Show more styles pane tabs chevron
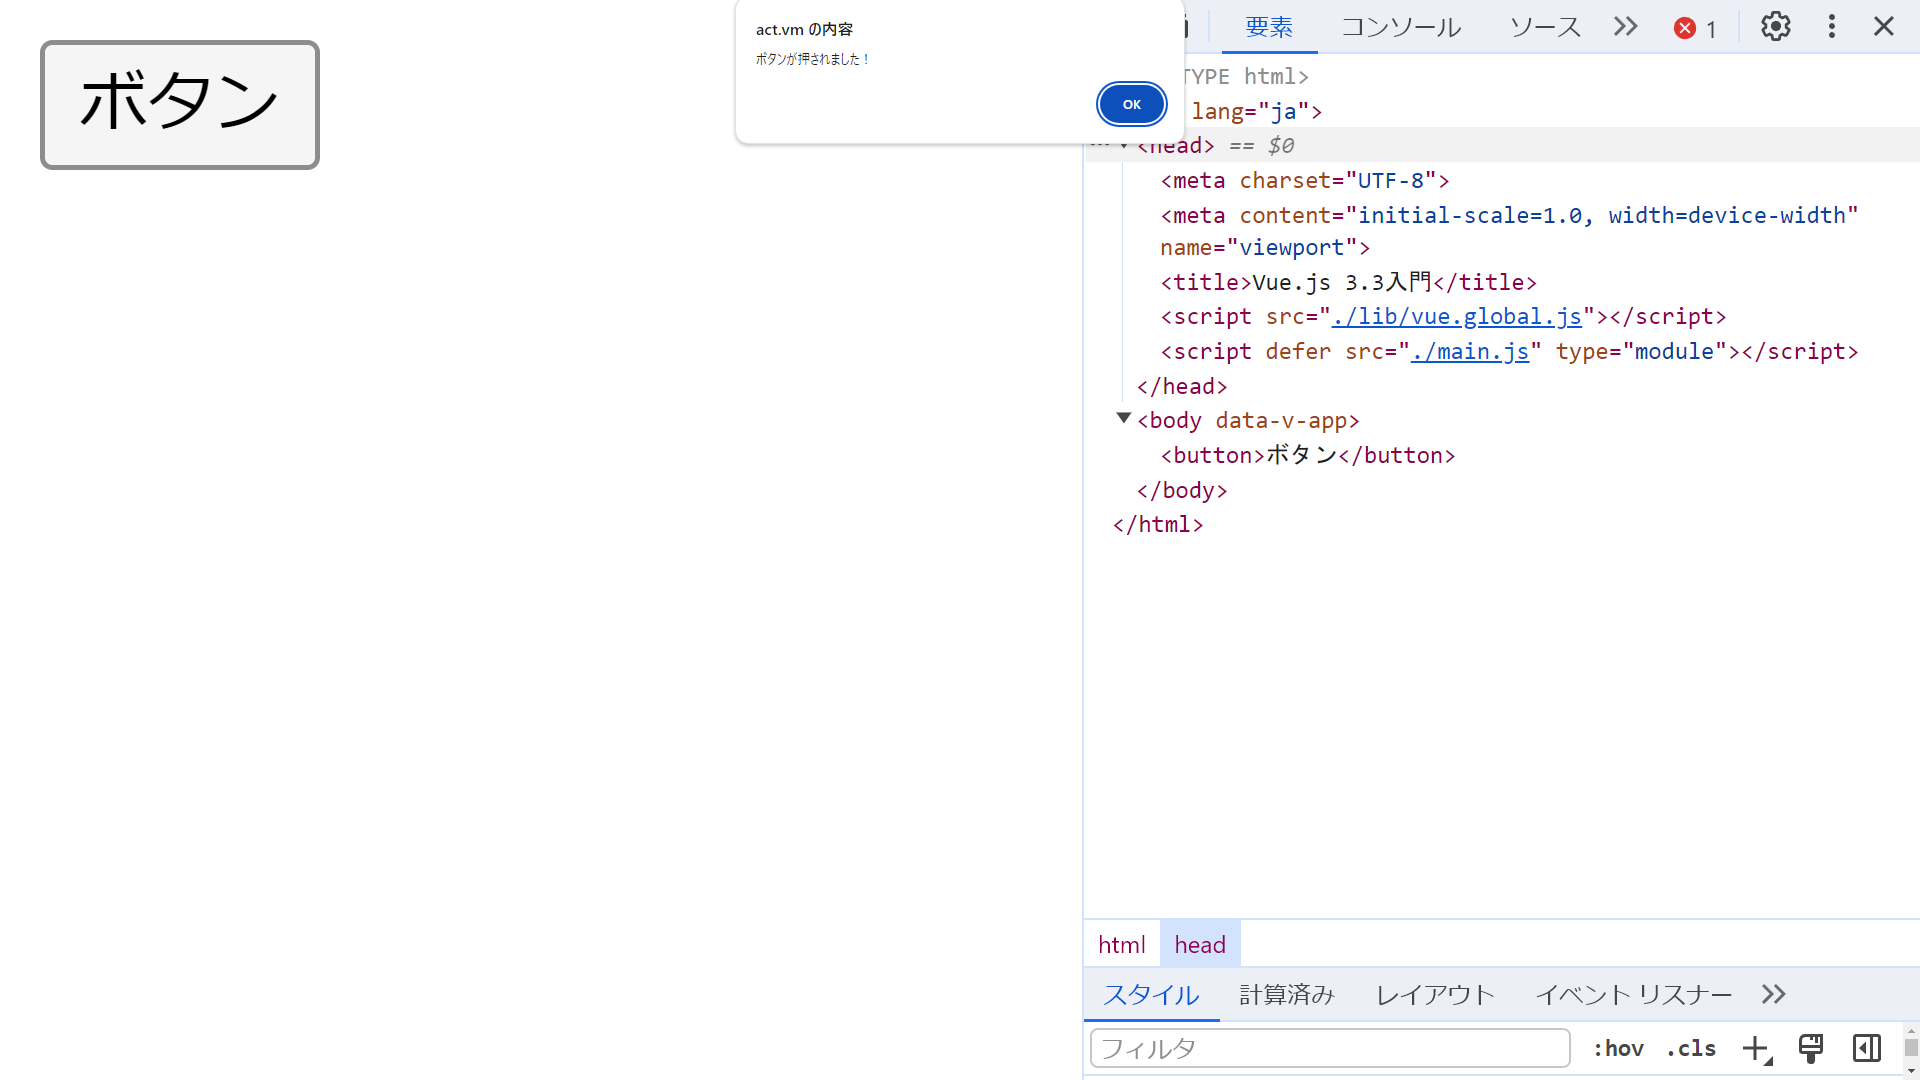This screenshot has width=1920, height=1080. pos(1773,994)
